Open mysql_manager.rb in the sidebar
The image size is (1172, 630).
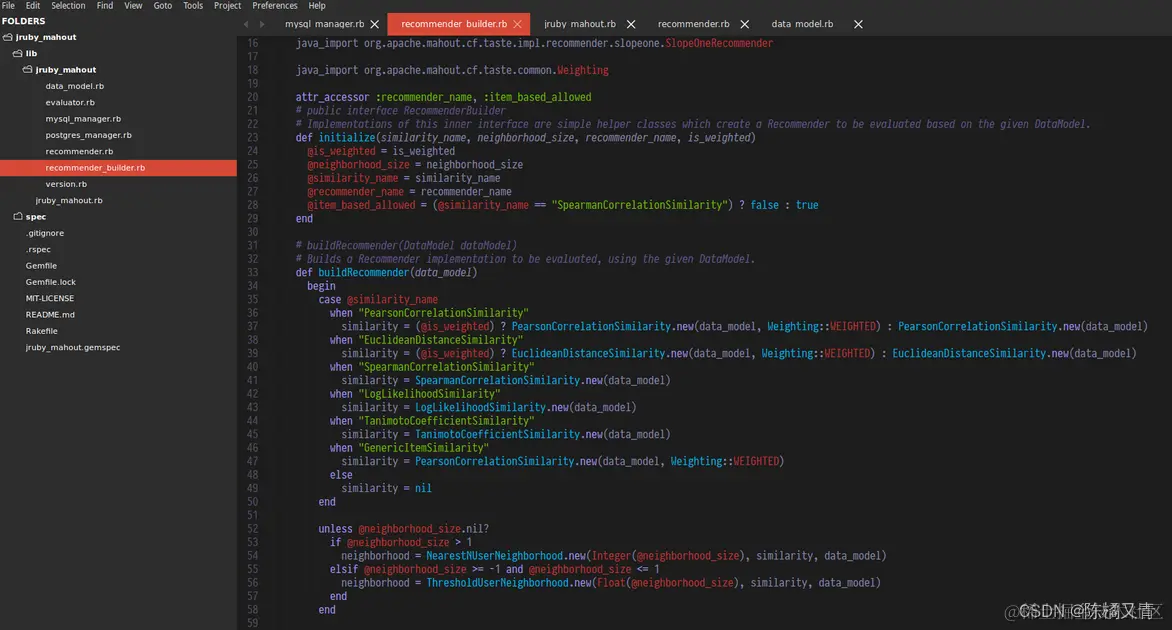click(x=83, y=119)
